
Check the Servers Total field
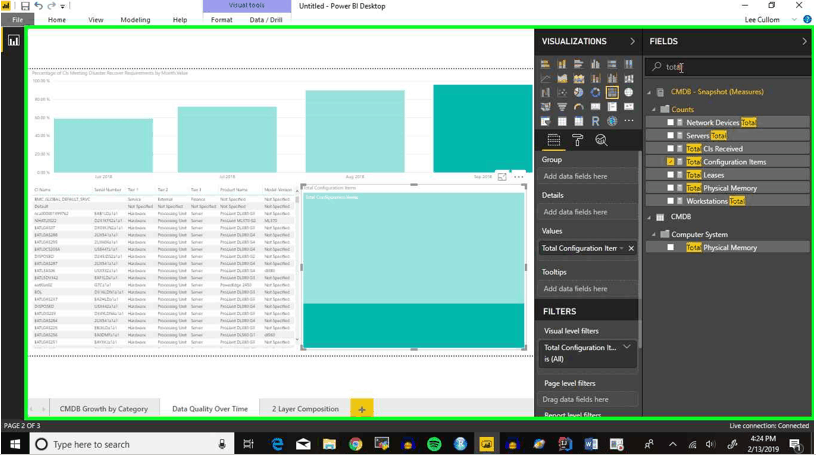tap(670, 135)
